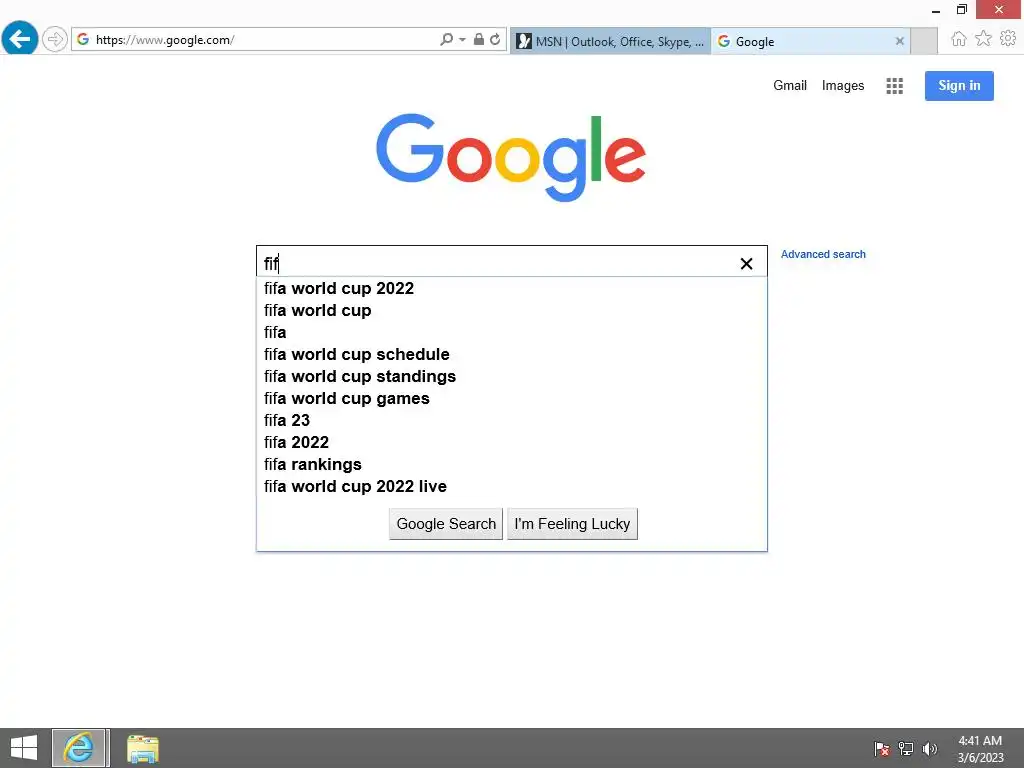
Task: Open the Images link
Action: (842, 86)
